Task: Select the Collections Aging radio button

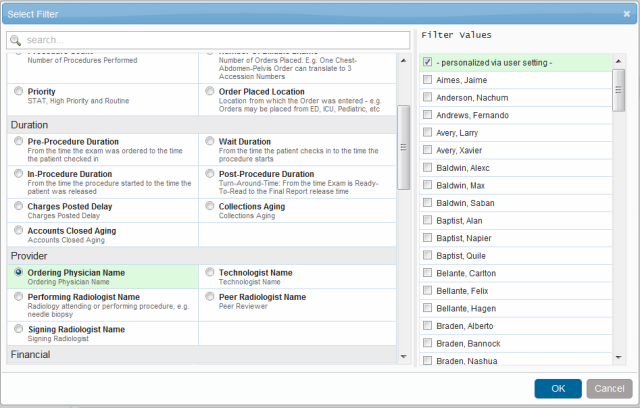Action: click(x=208, y=207)
